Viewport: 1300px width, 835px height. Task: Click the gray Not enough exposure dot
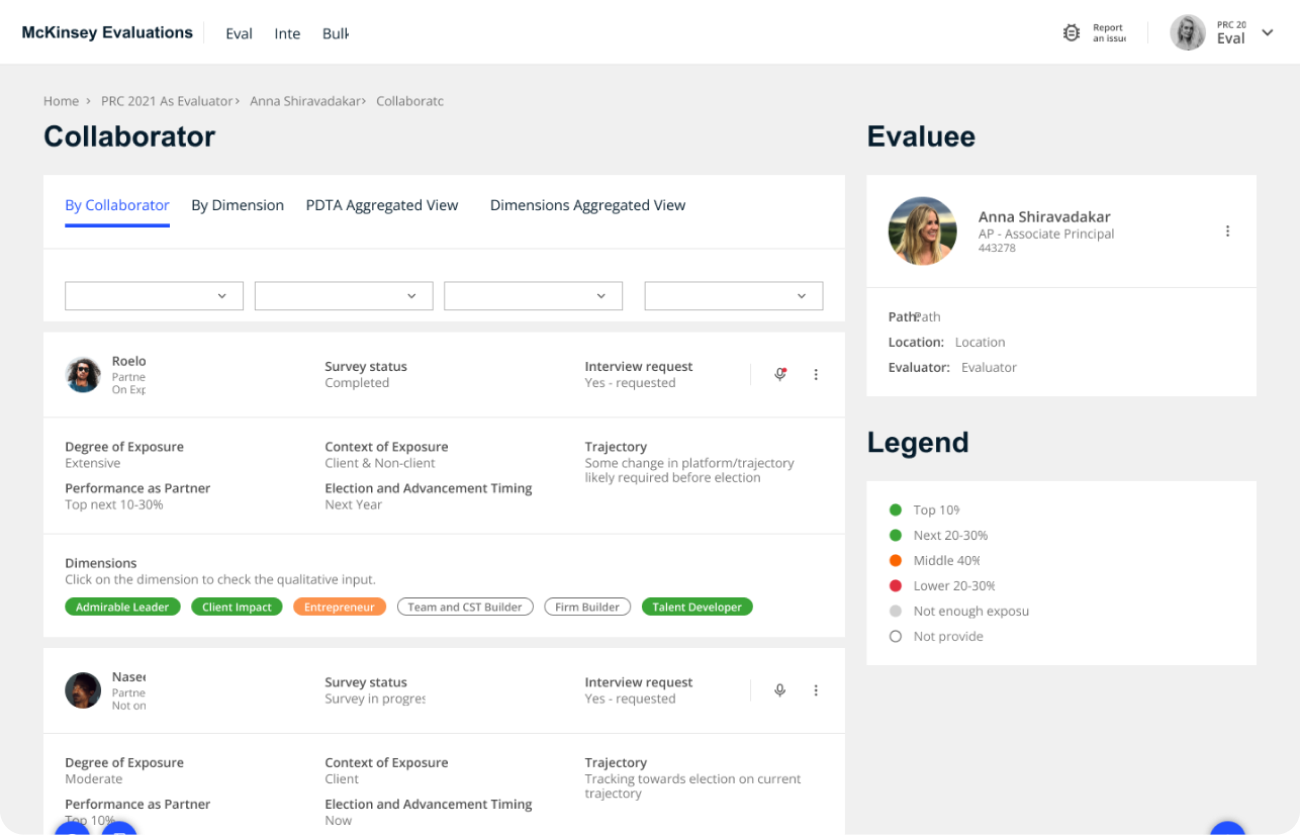pyautogui.click(x=895, y=611)
